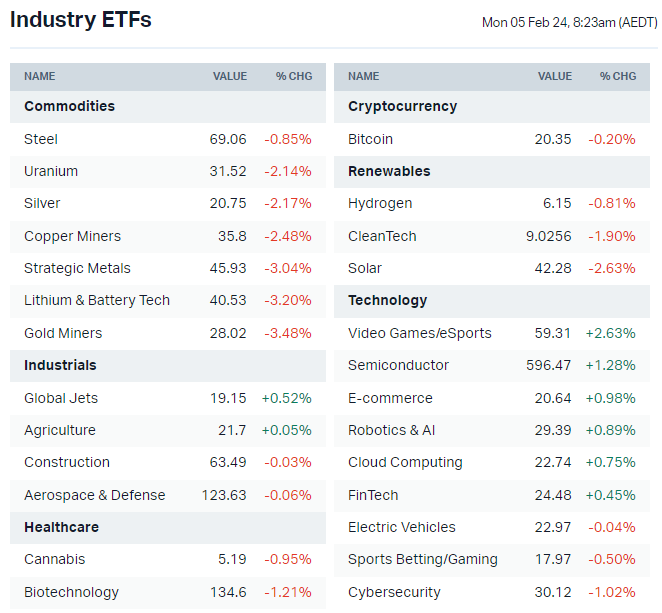Open Semiconductor ETF details
Image resolution: width=662 pixels, height=613 pixels.
click(398, 365)
